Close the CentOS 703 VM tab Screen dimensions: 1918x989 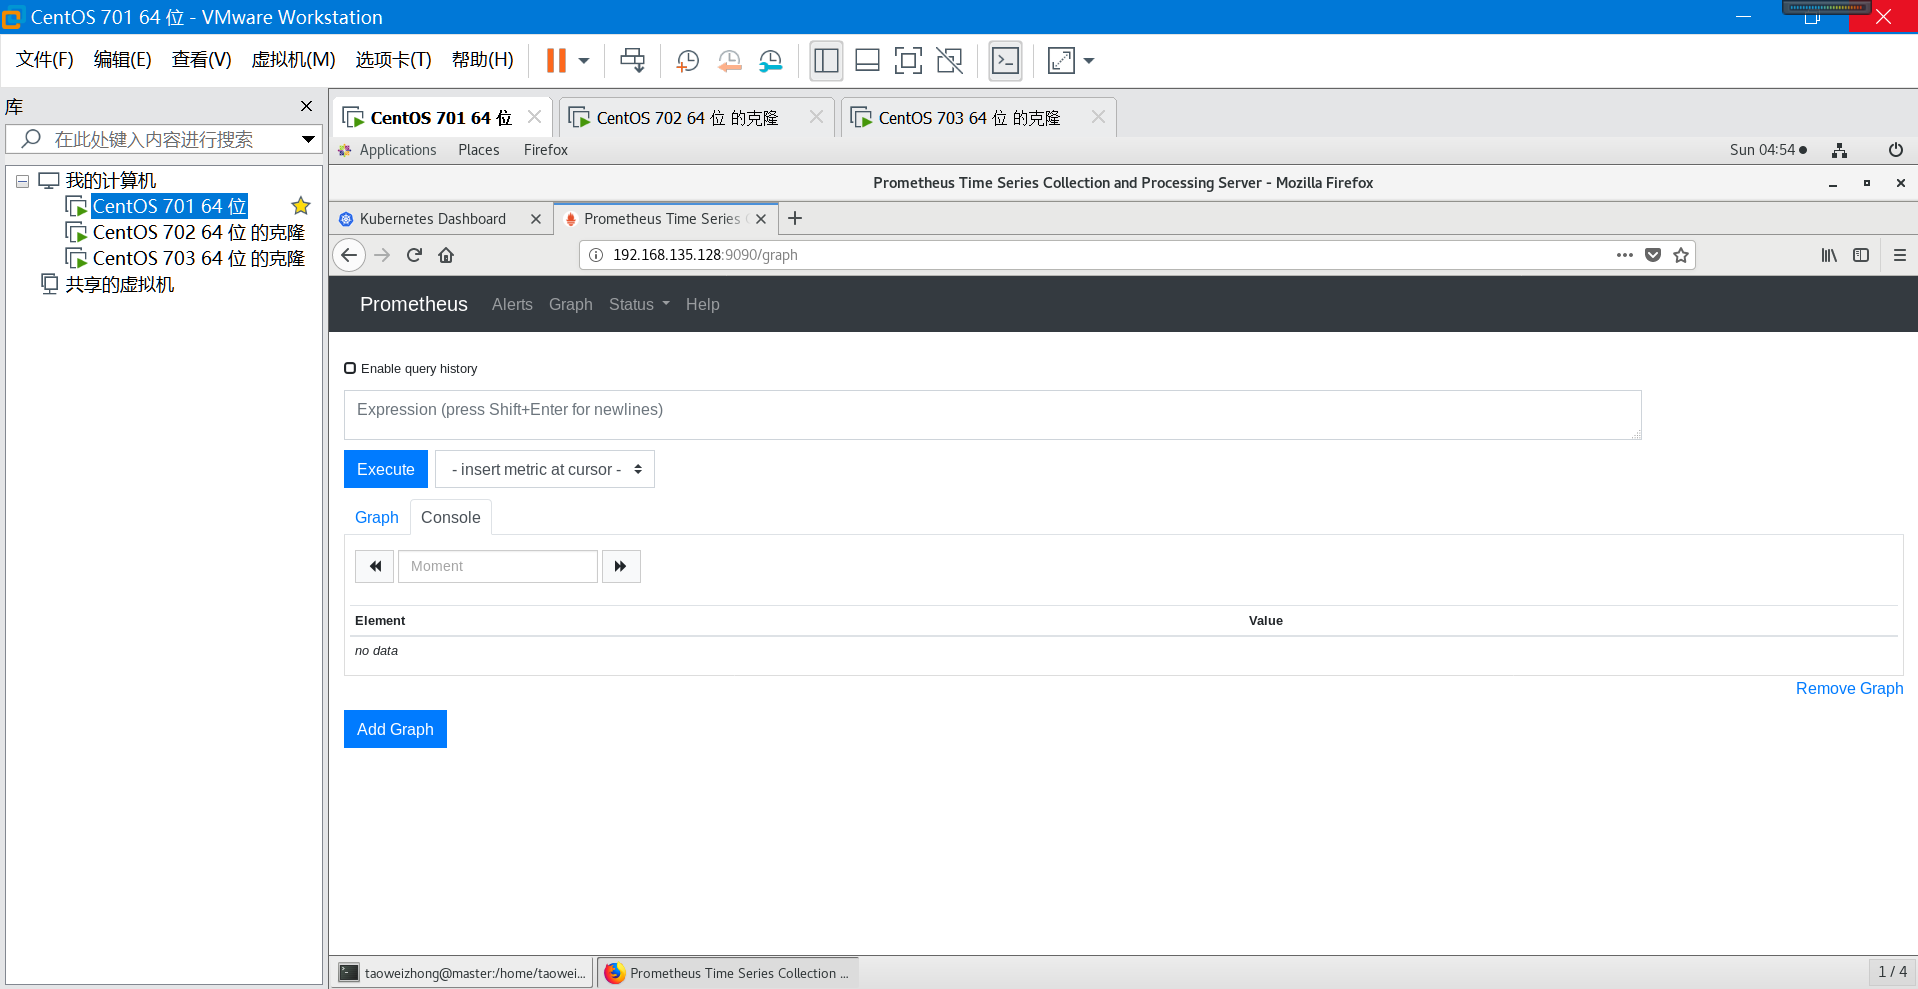[x=1098, y=117]
